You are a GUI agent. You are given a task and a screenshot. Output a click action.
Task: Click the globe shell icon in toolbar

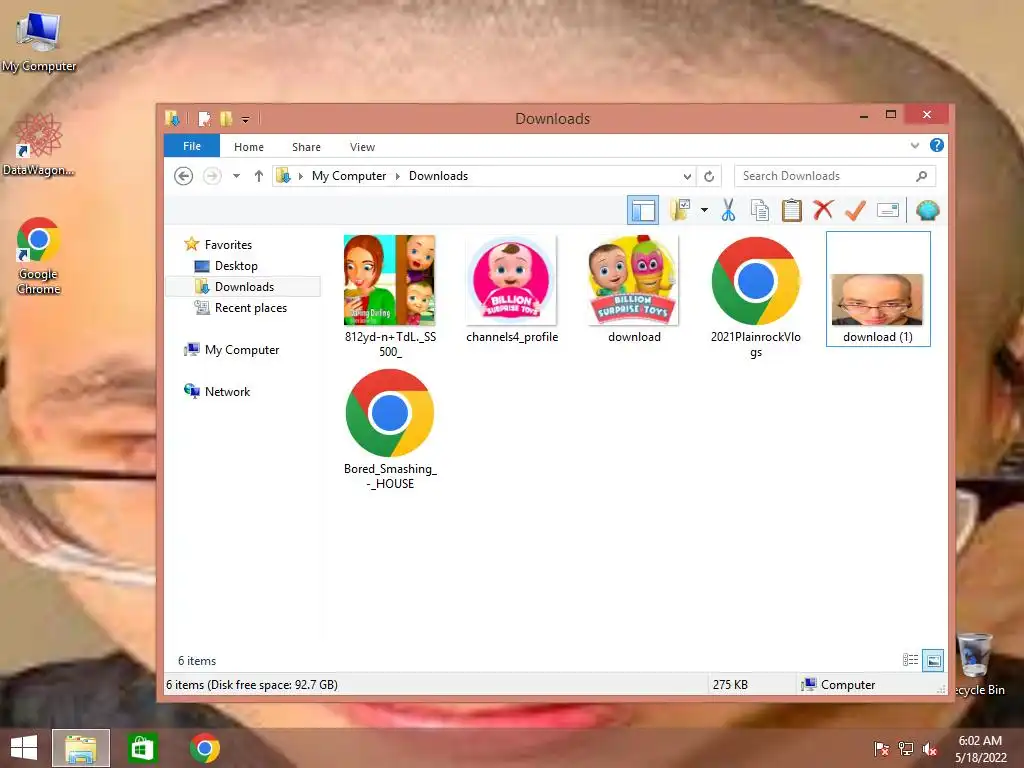pyautogui.click(x=927, y=210)
